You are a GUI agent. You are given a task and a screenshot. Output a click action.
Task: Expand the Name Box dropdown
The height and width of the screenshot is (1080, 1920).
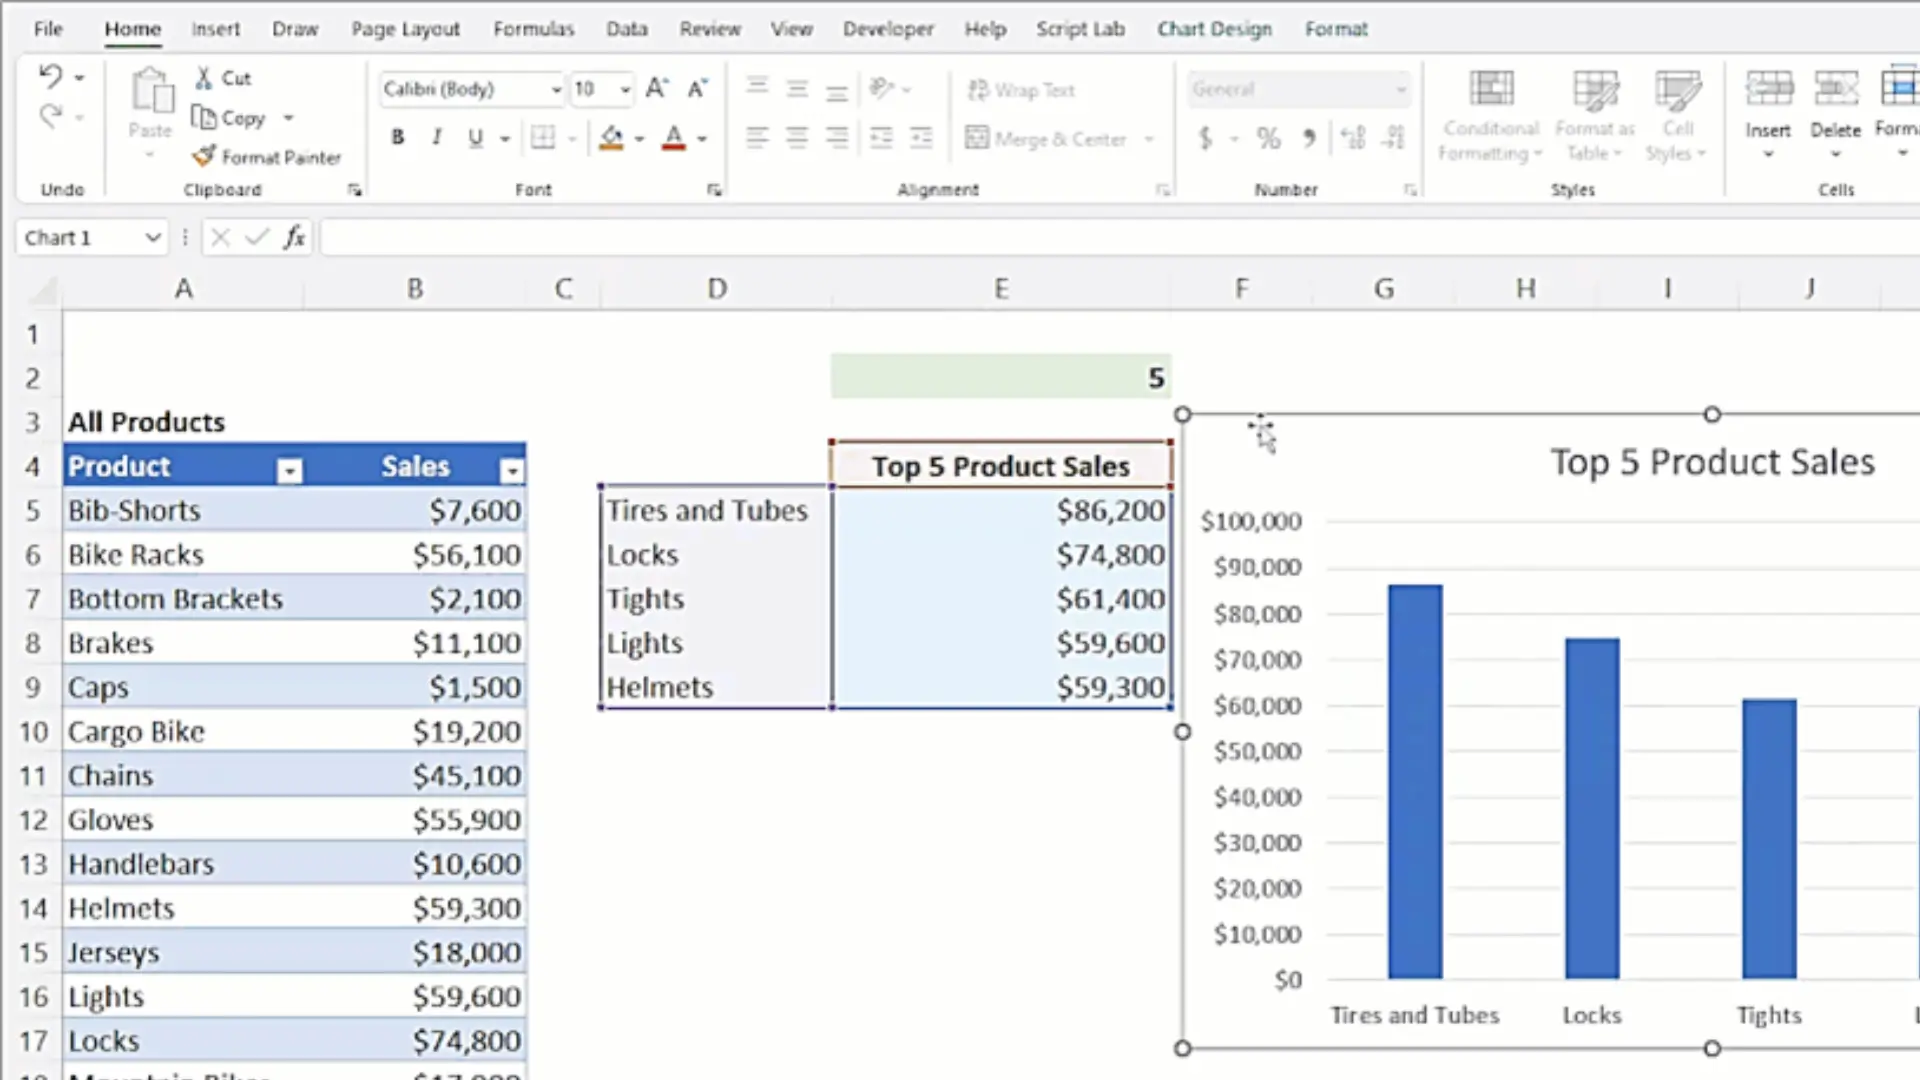pyautogui.click(x=153, y=237)
